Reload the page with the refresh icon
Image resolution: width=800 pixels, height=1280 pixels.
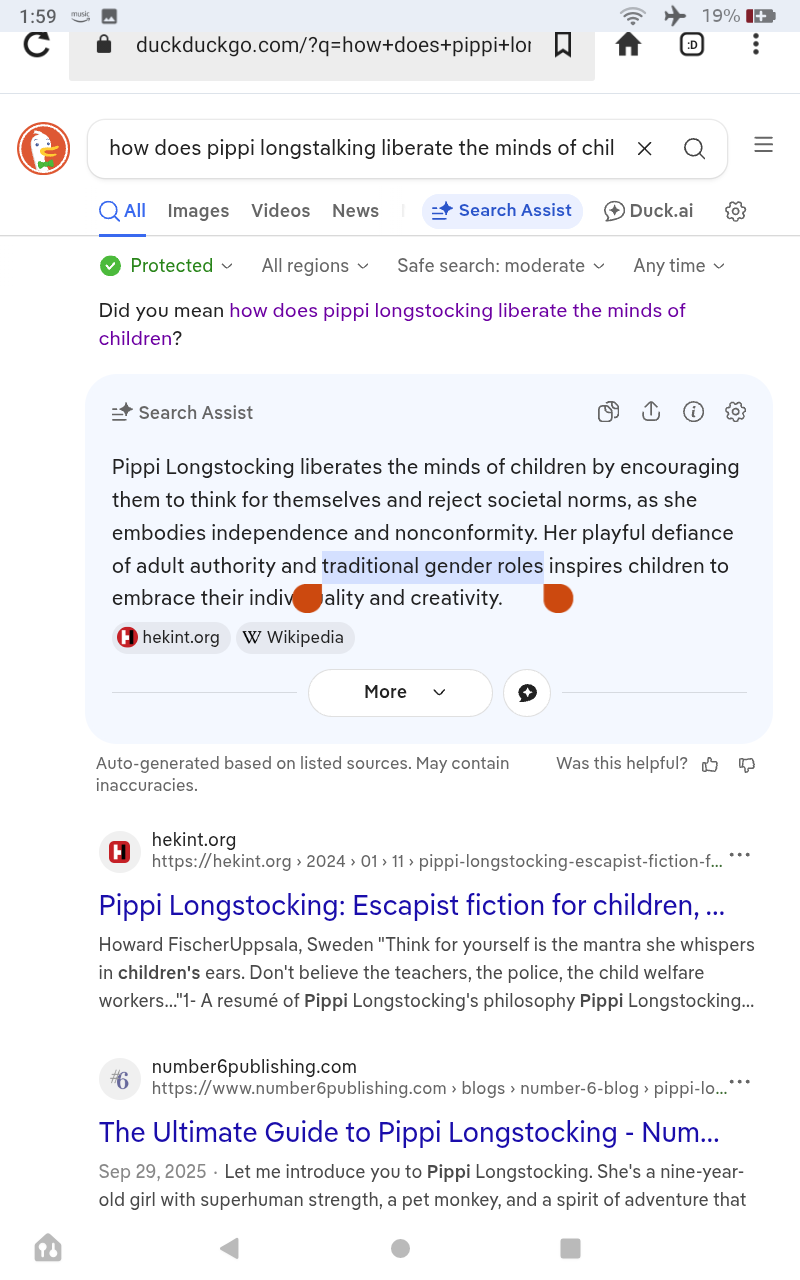(37, 45)
